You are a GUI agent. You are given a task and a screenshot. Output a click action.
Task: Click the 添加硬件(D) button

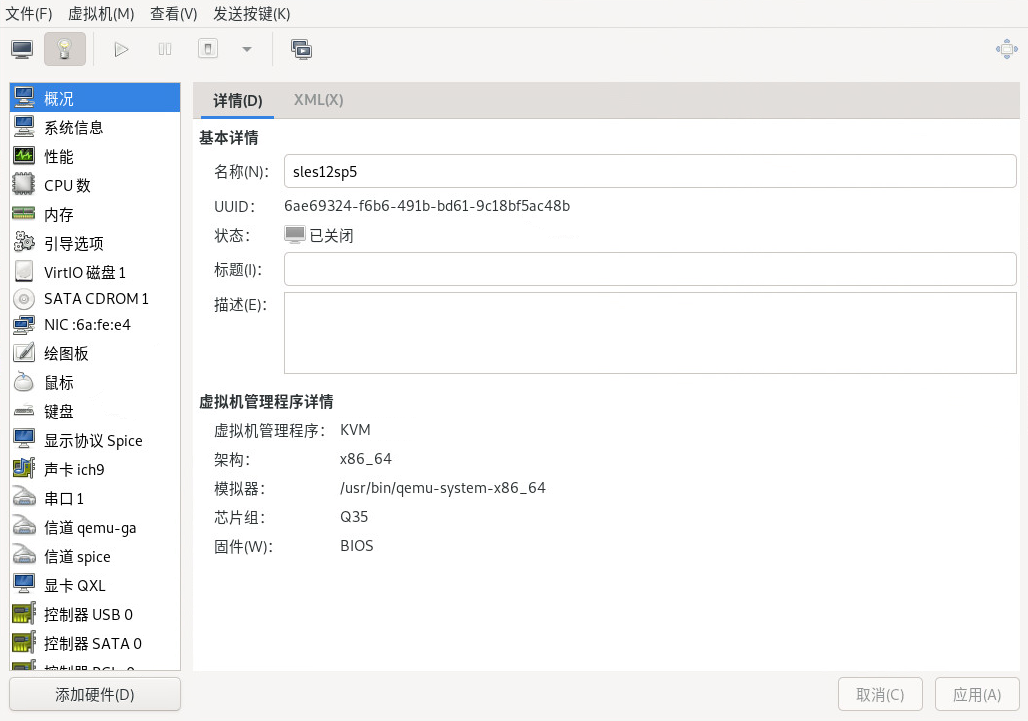pos(95,695)
